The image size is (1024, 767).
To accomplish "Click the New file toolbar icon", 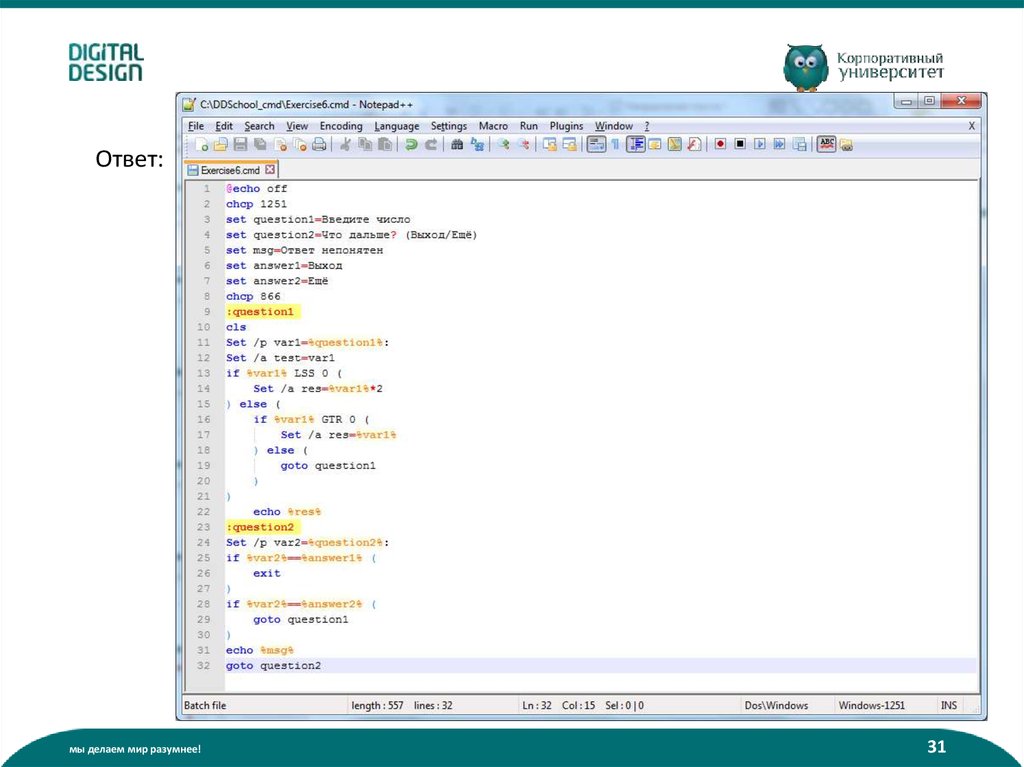I will [200, 145].
